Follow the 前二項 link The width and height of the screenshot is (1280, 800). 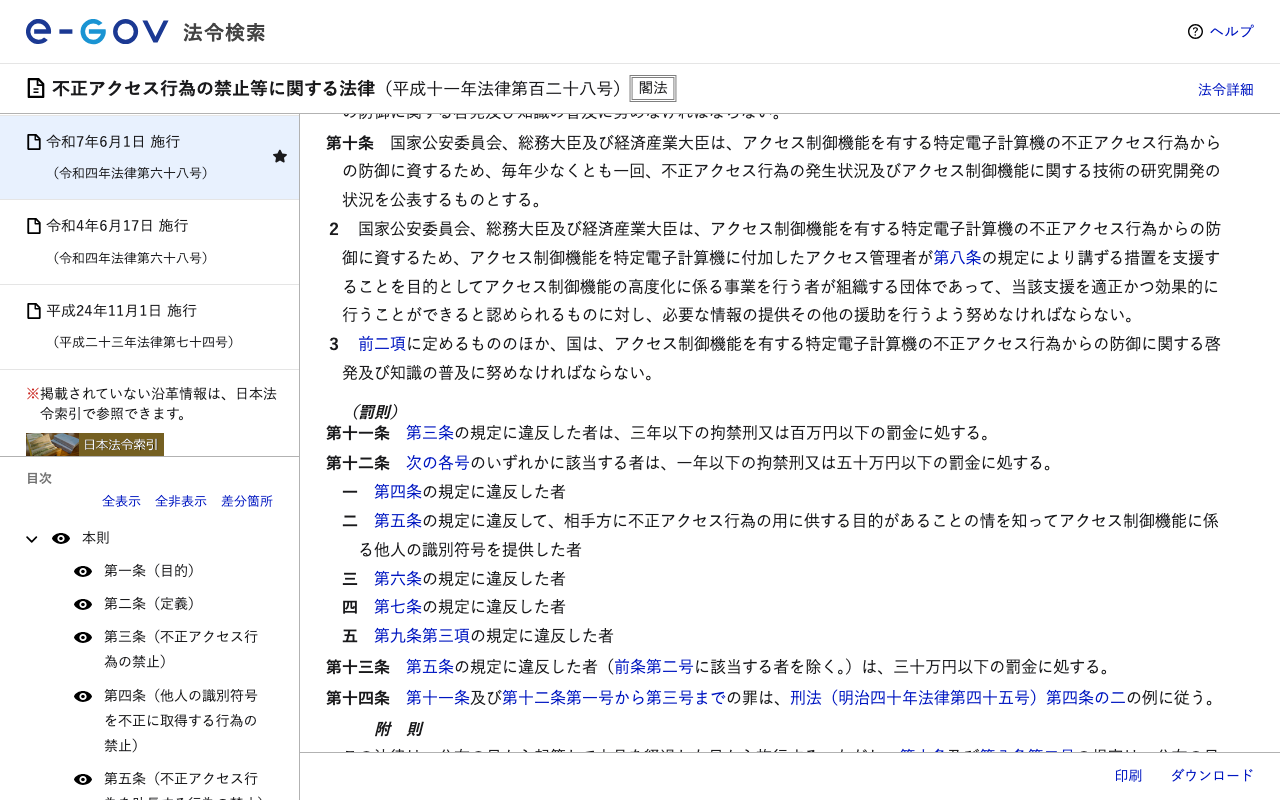[x=382, y=344]
